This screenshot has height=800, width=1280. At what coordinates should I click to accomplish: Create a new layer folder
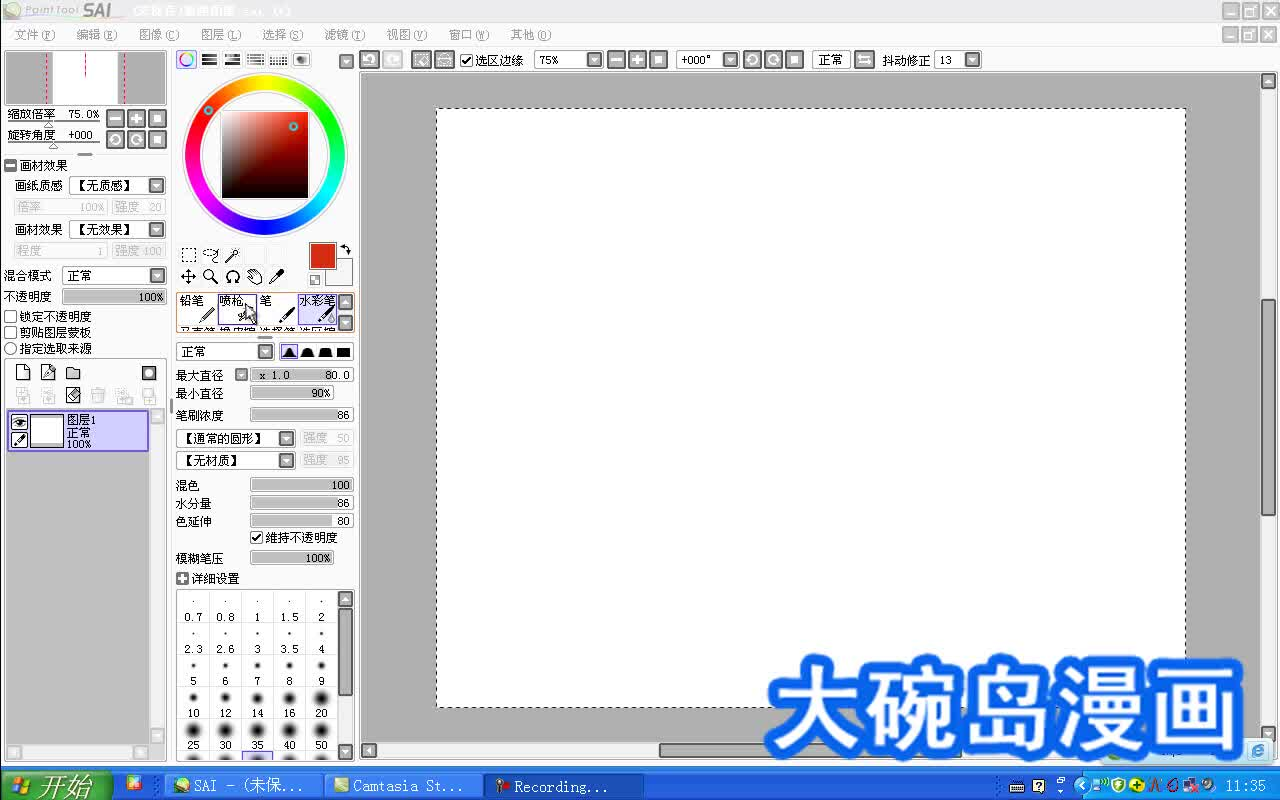(x=73, y=373)
